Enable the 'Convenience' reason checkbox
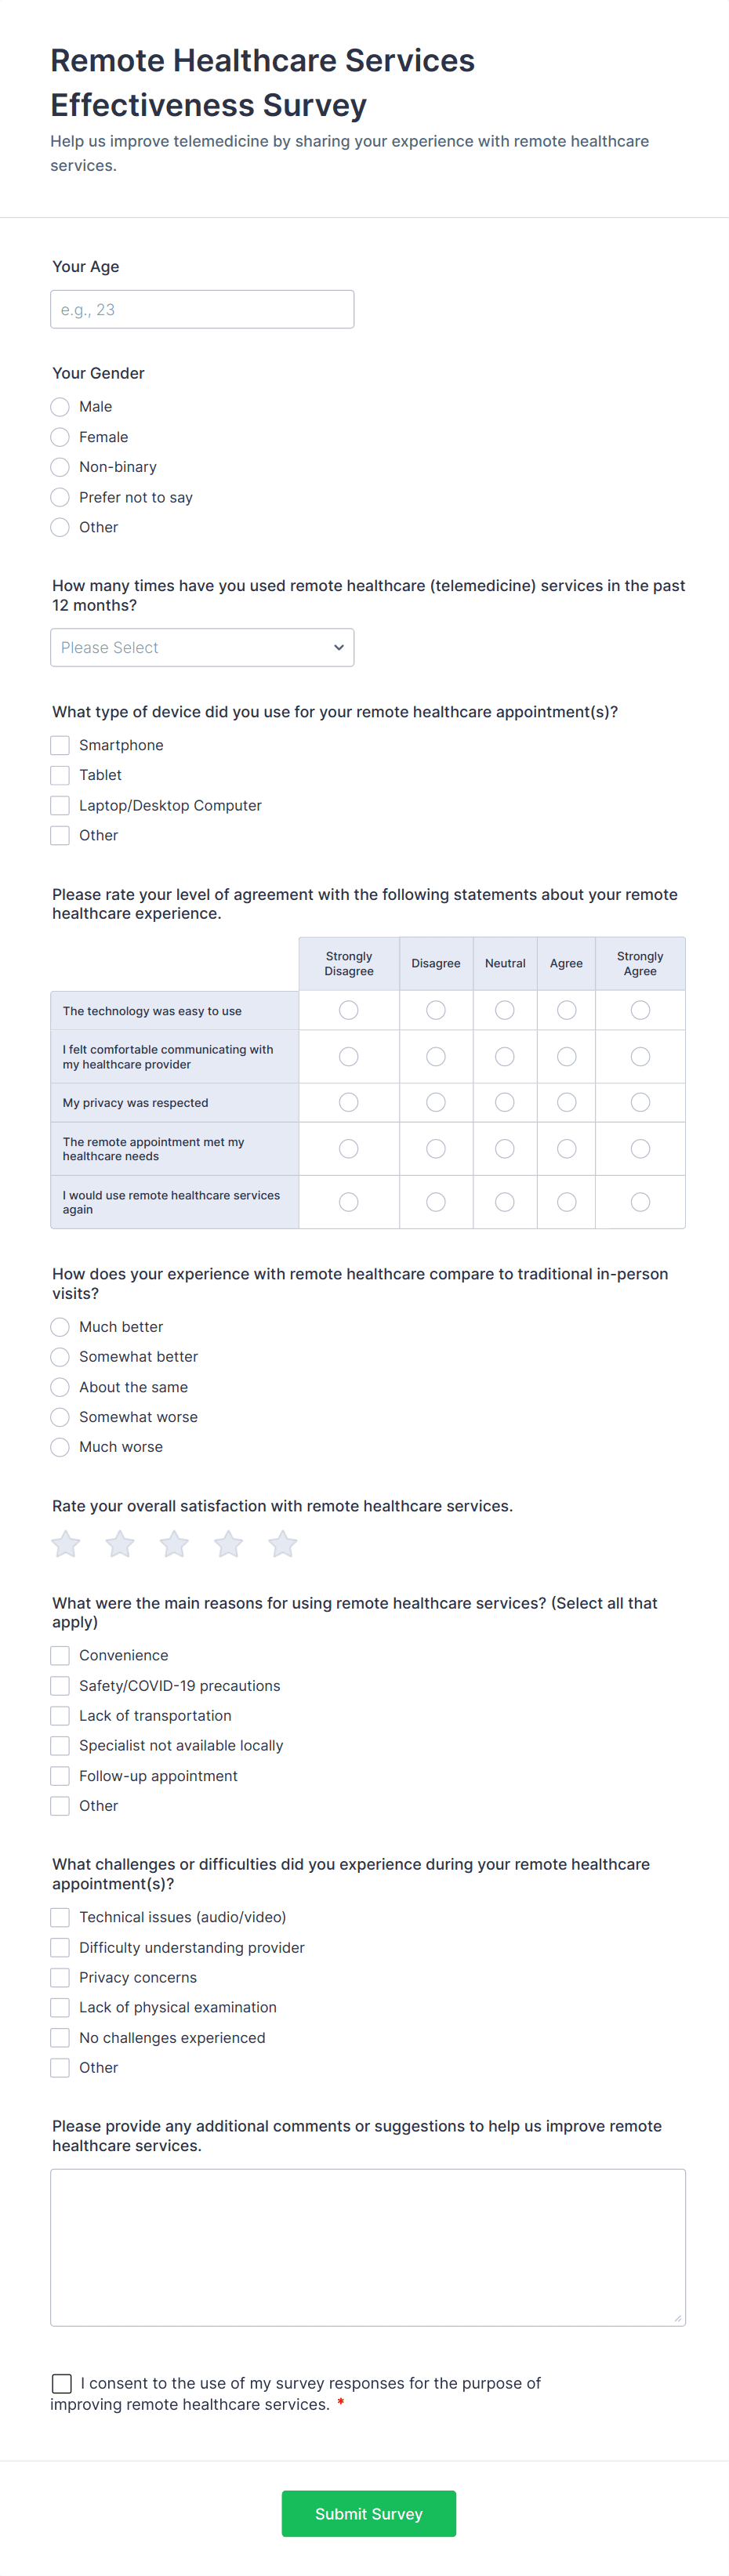This screenshot has height=2576, width=729. 59,1655
